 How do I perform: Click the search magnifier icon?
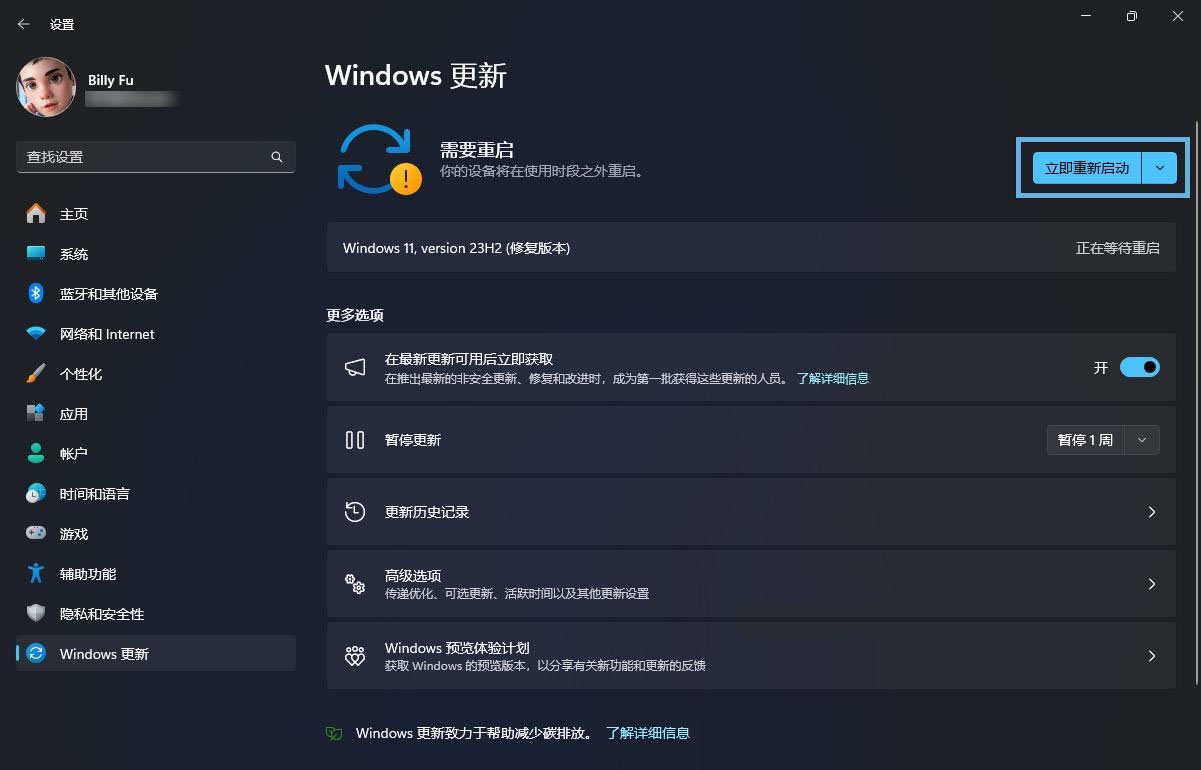277,157
